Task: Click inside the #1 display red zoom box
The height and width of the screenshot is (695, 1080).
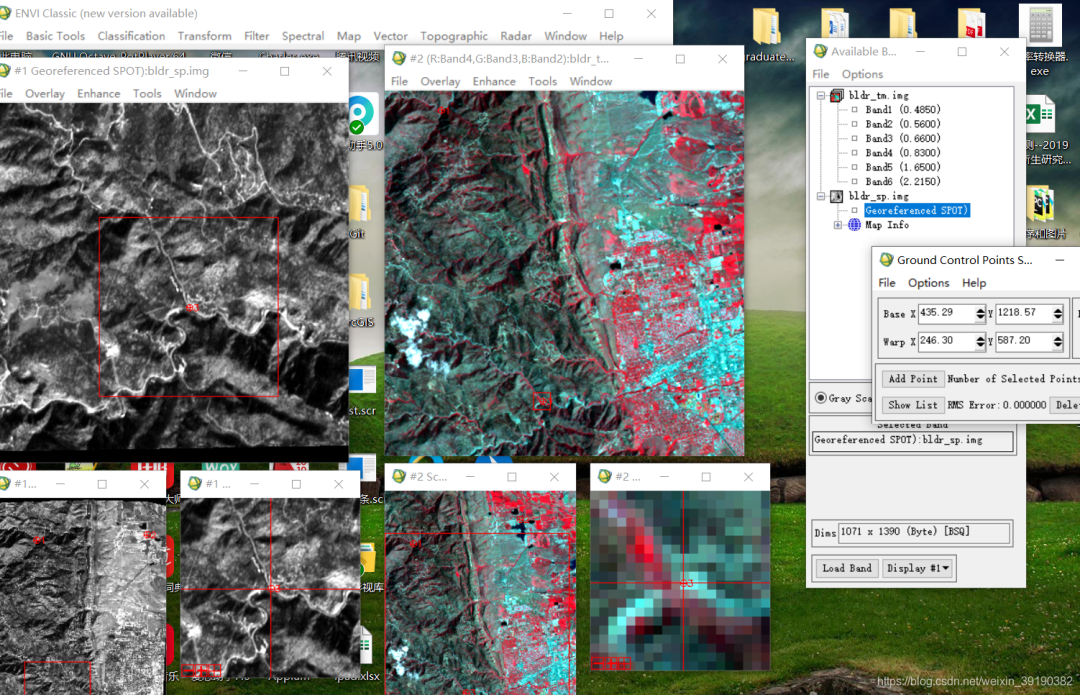Action: tap(189, 307)
